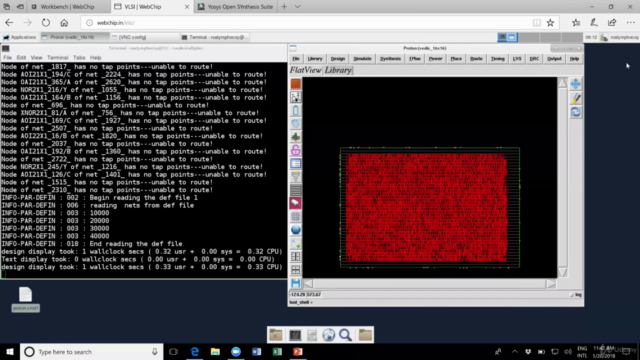The image size is (640, 360).
Task: Open the FPlan menu in Proton
Action: (415, 59)
